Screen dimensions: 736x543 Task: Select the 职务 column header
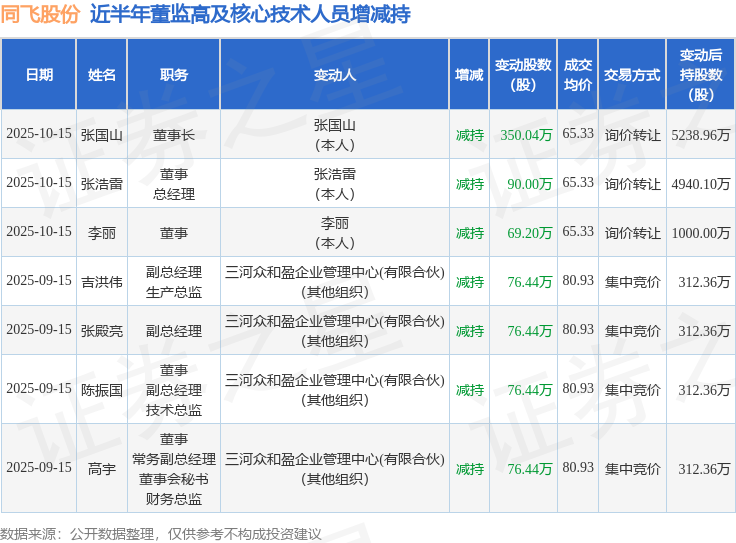point(174,75)
